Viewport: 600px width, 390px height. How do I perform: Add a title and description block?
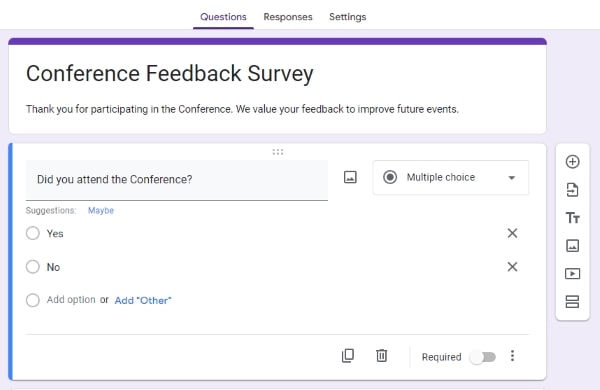coord(572,218)
